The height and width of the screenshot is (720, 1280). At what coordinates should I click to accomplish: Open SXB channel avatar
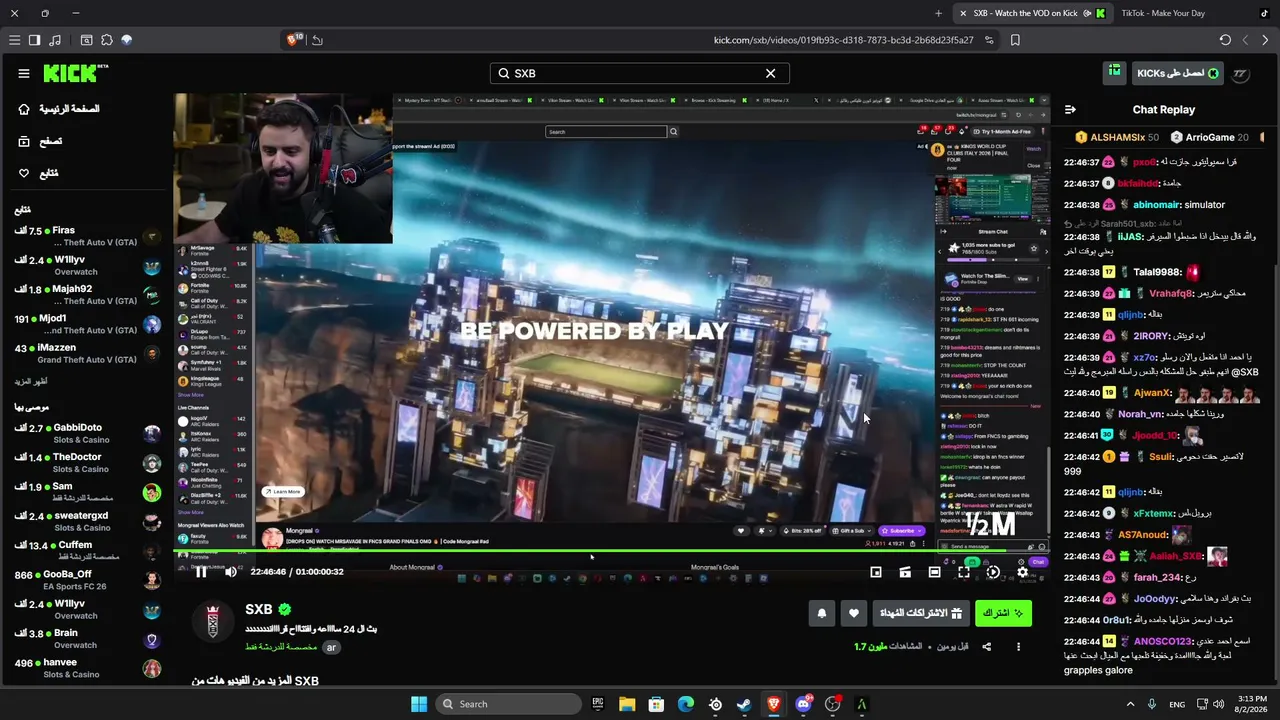tap(213, 621)
